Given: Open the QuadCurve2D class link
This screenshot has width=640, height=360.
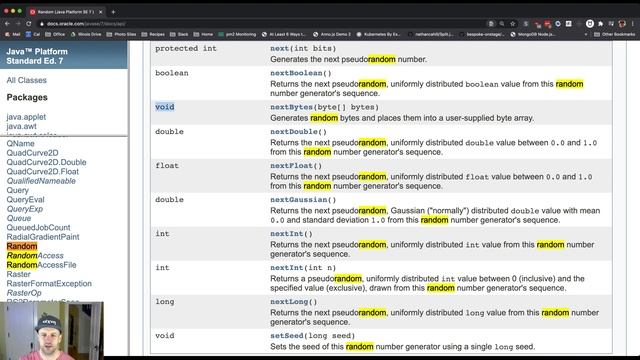Looking at the screenshot, I should click(x=32, y=153).
